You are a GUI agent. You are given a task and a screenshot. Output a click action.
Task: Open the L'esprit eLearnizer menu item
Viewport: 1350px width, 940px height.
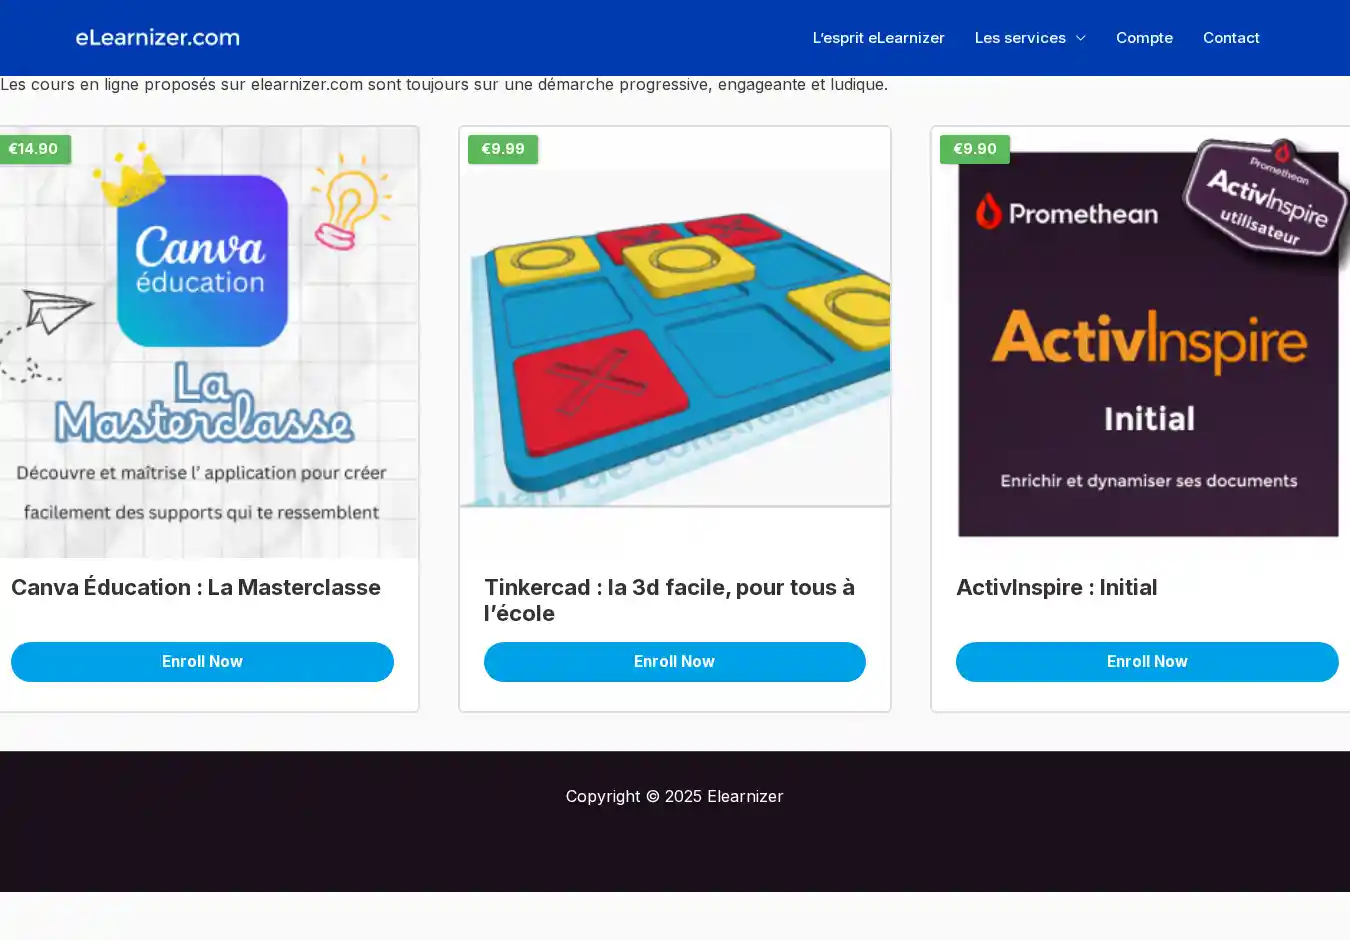tap(878, 38)
